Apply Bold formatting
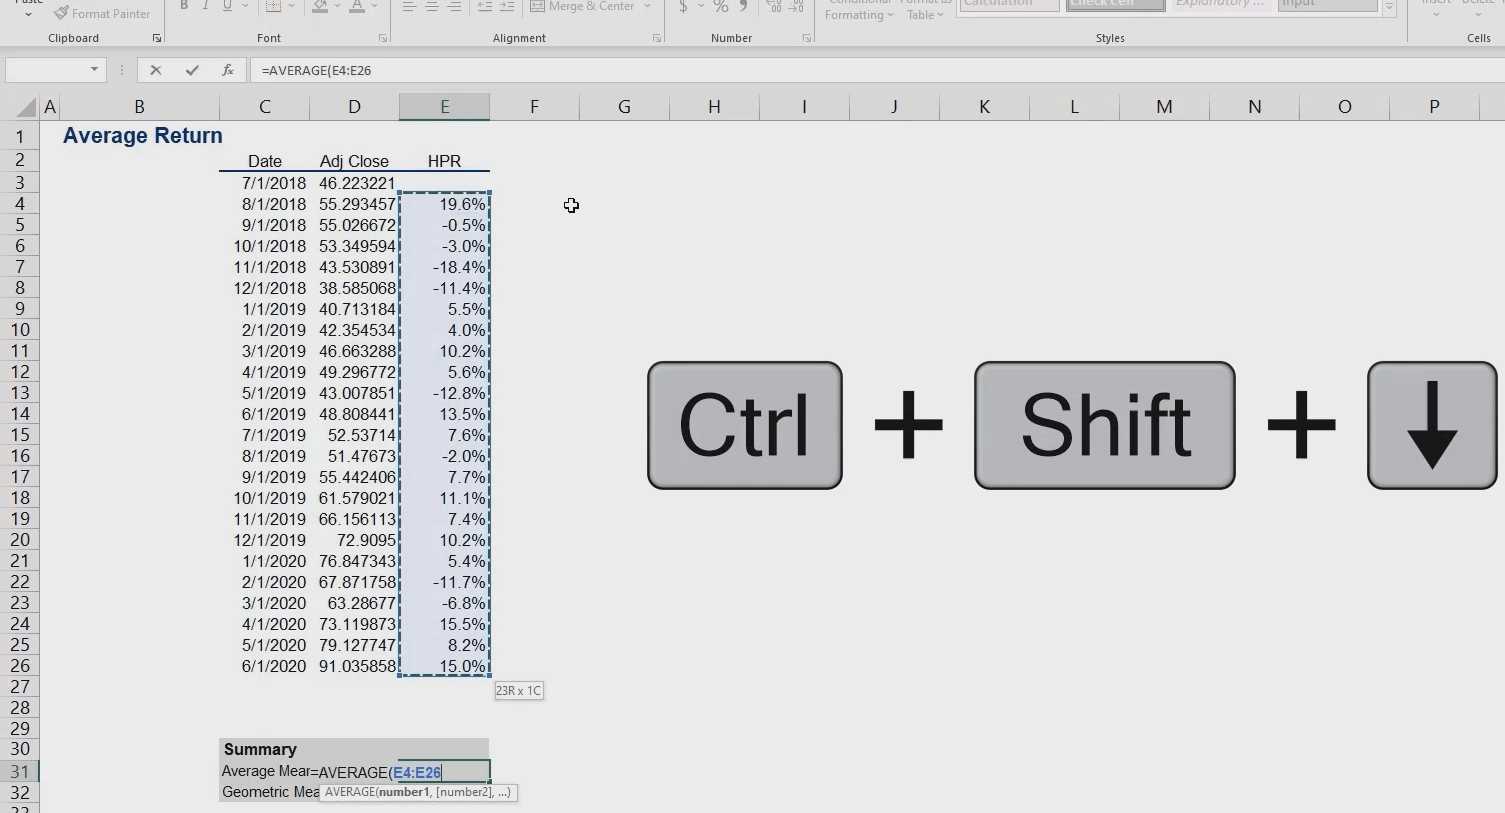This screenshot has height=813, width=1505. 184,6
